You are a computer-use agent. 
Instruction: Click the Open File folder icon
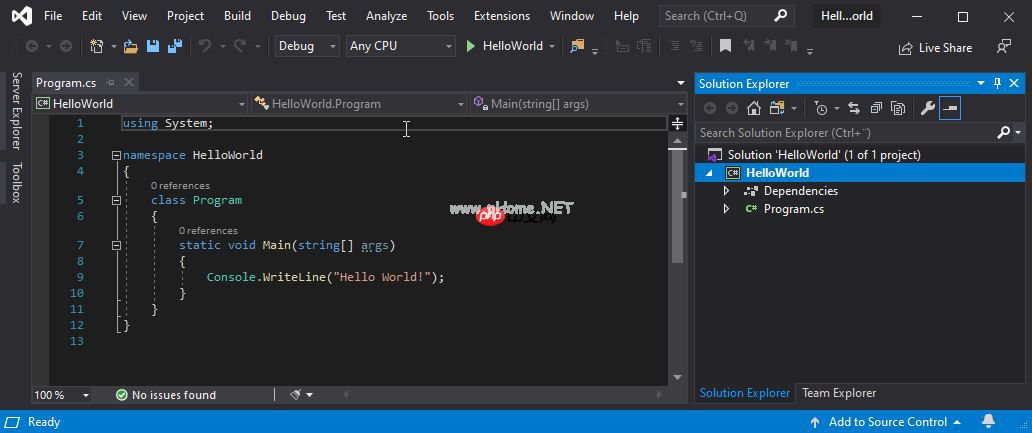click(131, 46)
